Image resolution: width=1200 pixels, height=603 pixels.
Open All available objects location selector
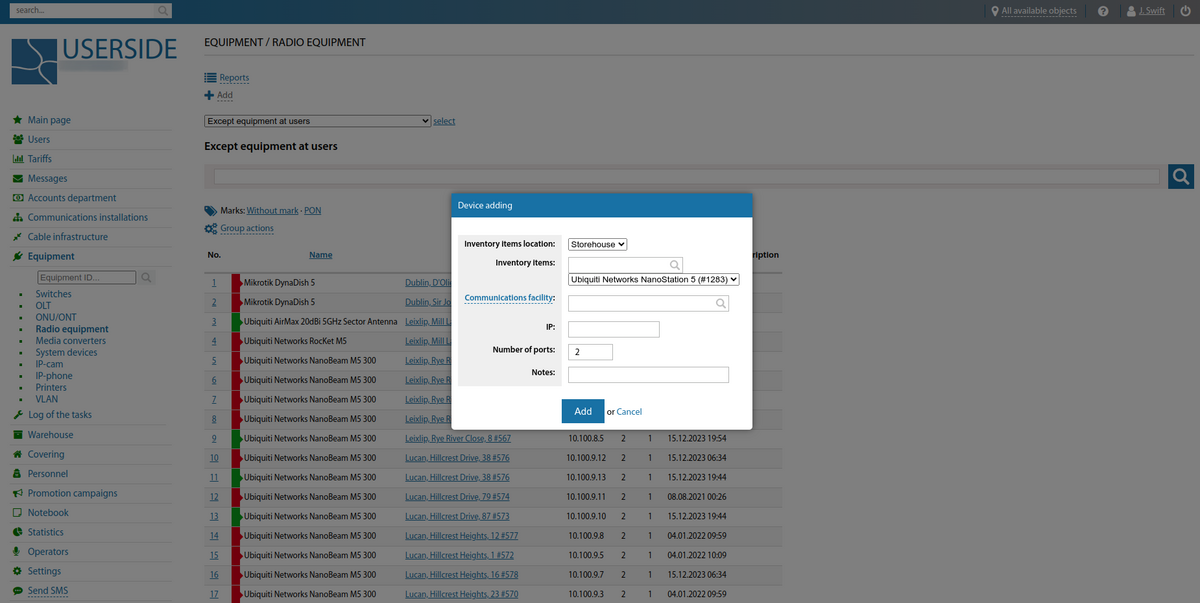(1038, 11)
